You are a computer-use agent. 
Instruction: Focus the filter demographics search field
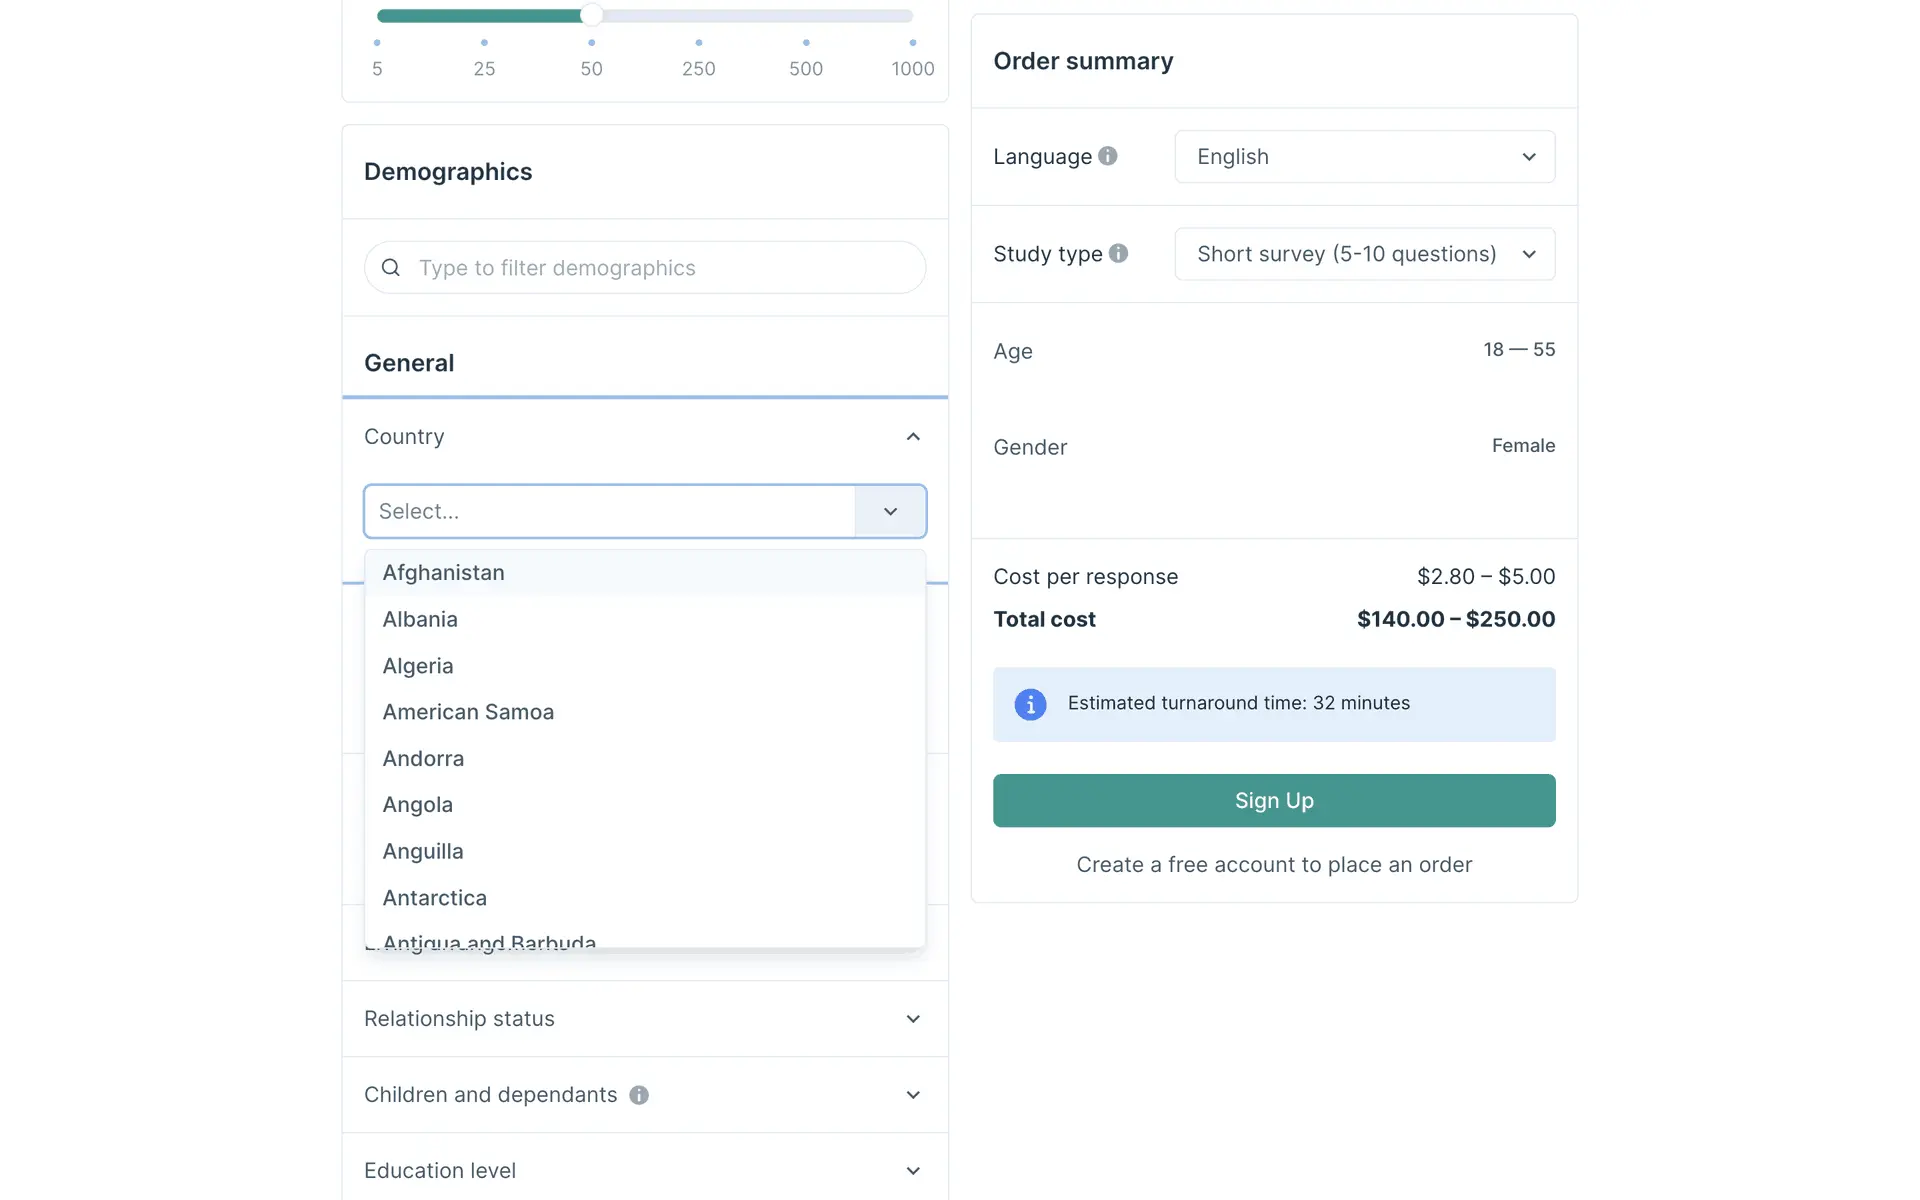pos(660,268)
